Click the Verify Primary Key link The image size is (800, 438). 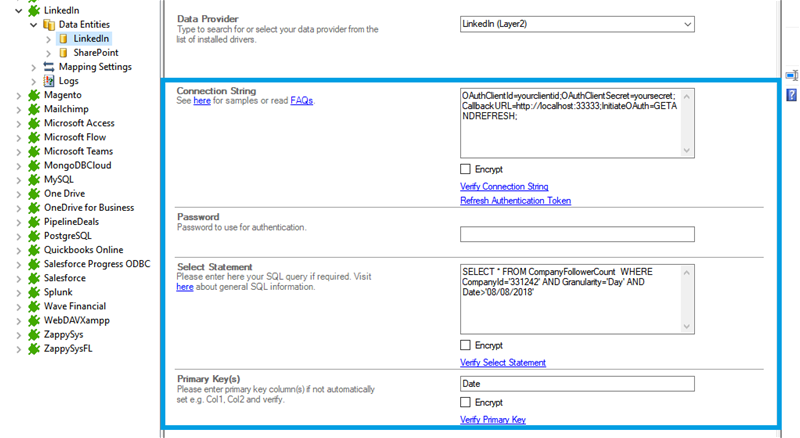click(x=493, y=420)
